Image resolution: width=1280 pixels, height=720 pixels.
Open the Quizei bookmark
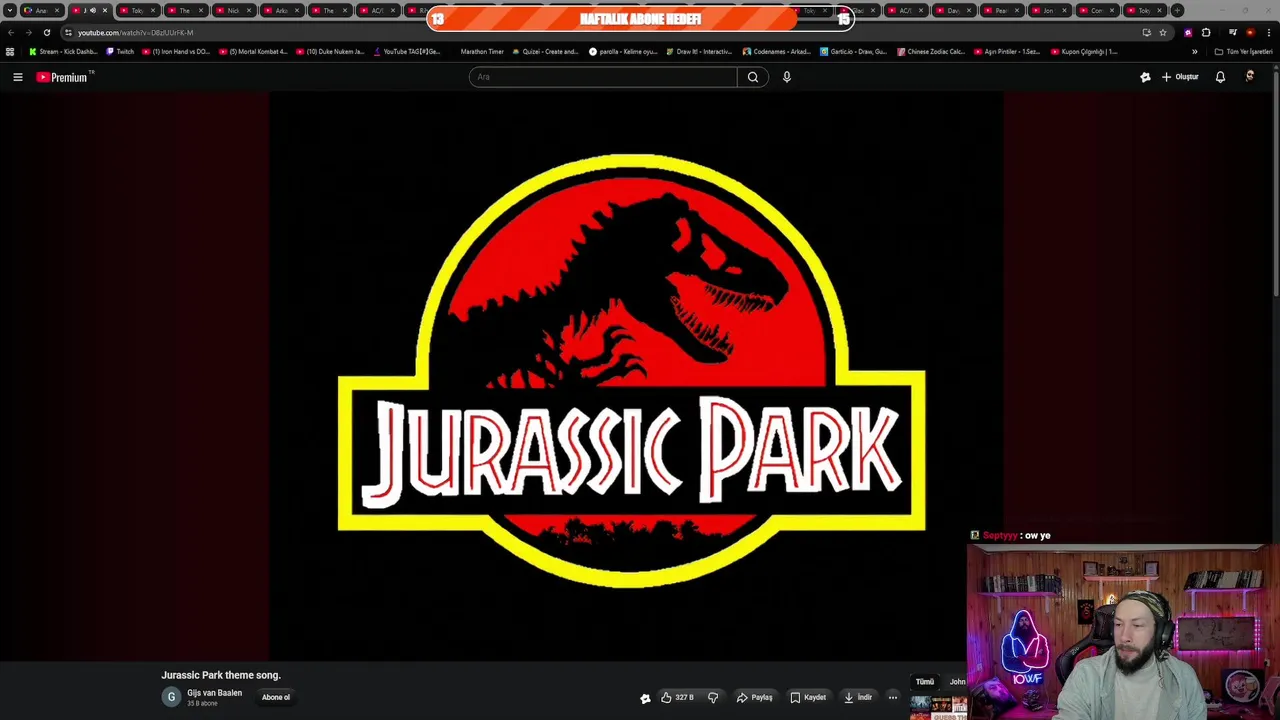pyautogui.click(x=545, y=51)
